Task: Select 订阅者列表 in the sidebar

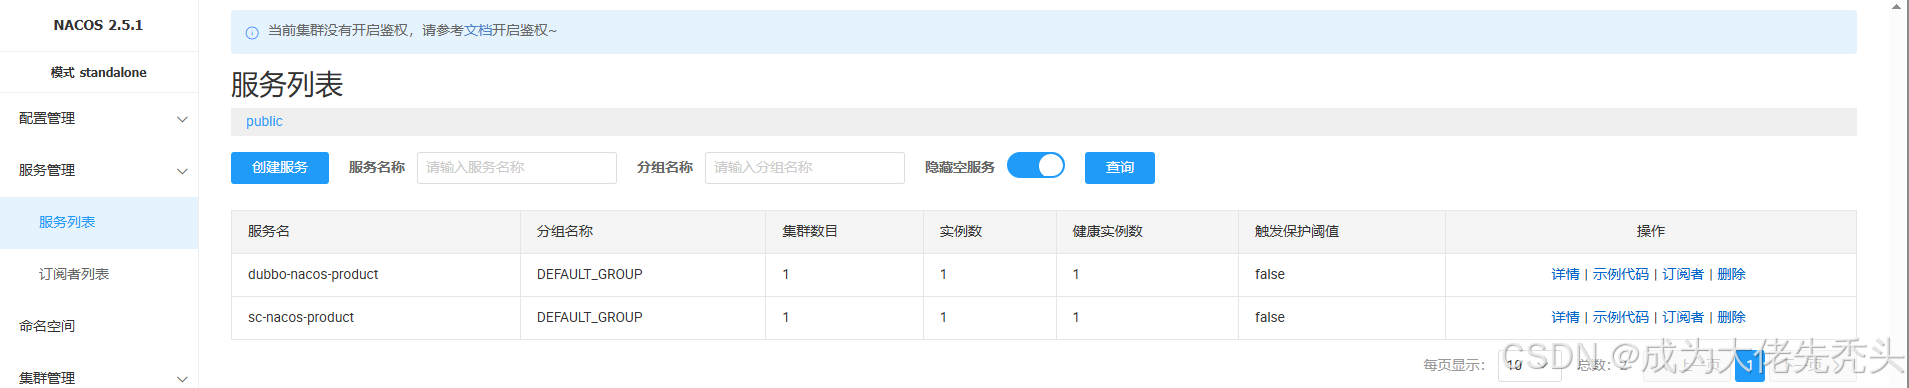Action: click(x=99, y=274)
